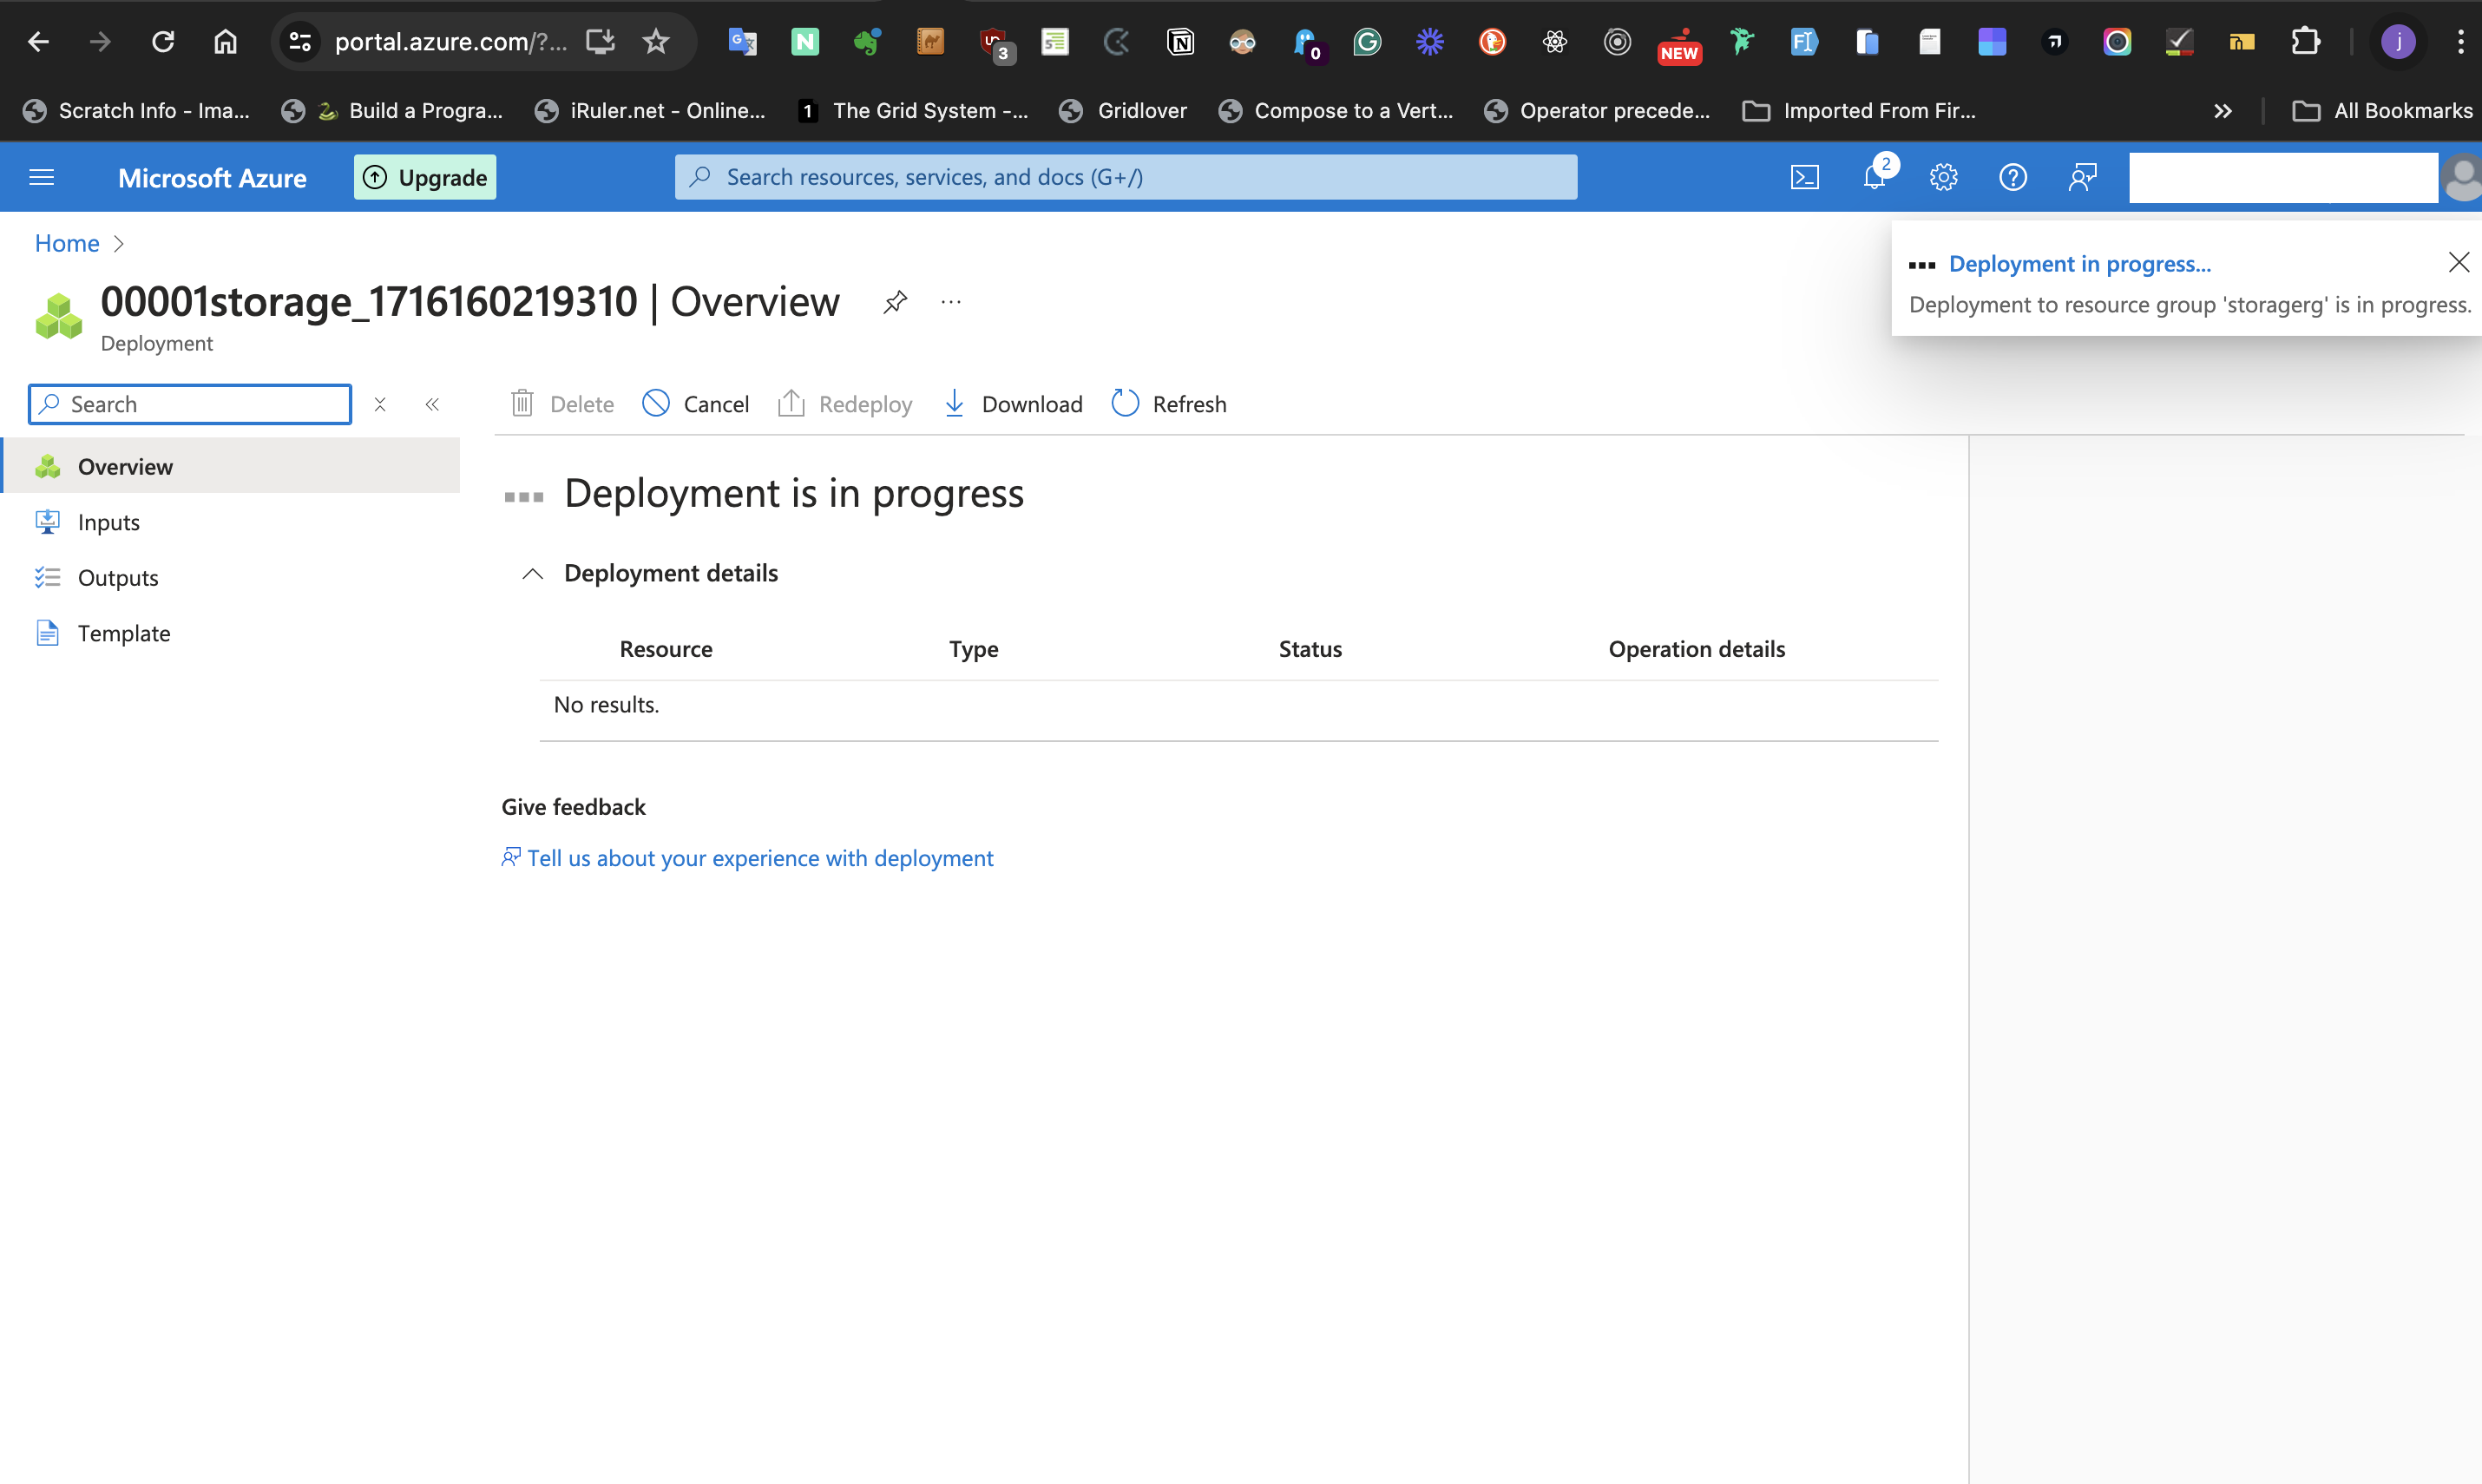Screen dimensions: 2482x1484
Task: Click the global resources search field
Action: (1124, 176)
